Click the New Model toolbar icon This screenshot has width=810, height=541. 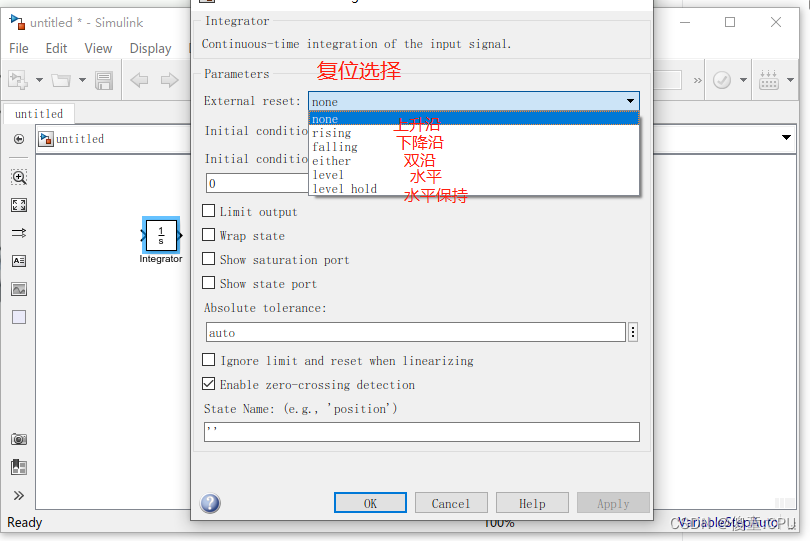pyautogui.click(x=18, y=80)
